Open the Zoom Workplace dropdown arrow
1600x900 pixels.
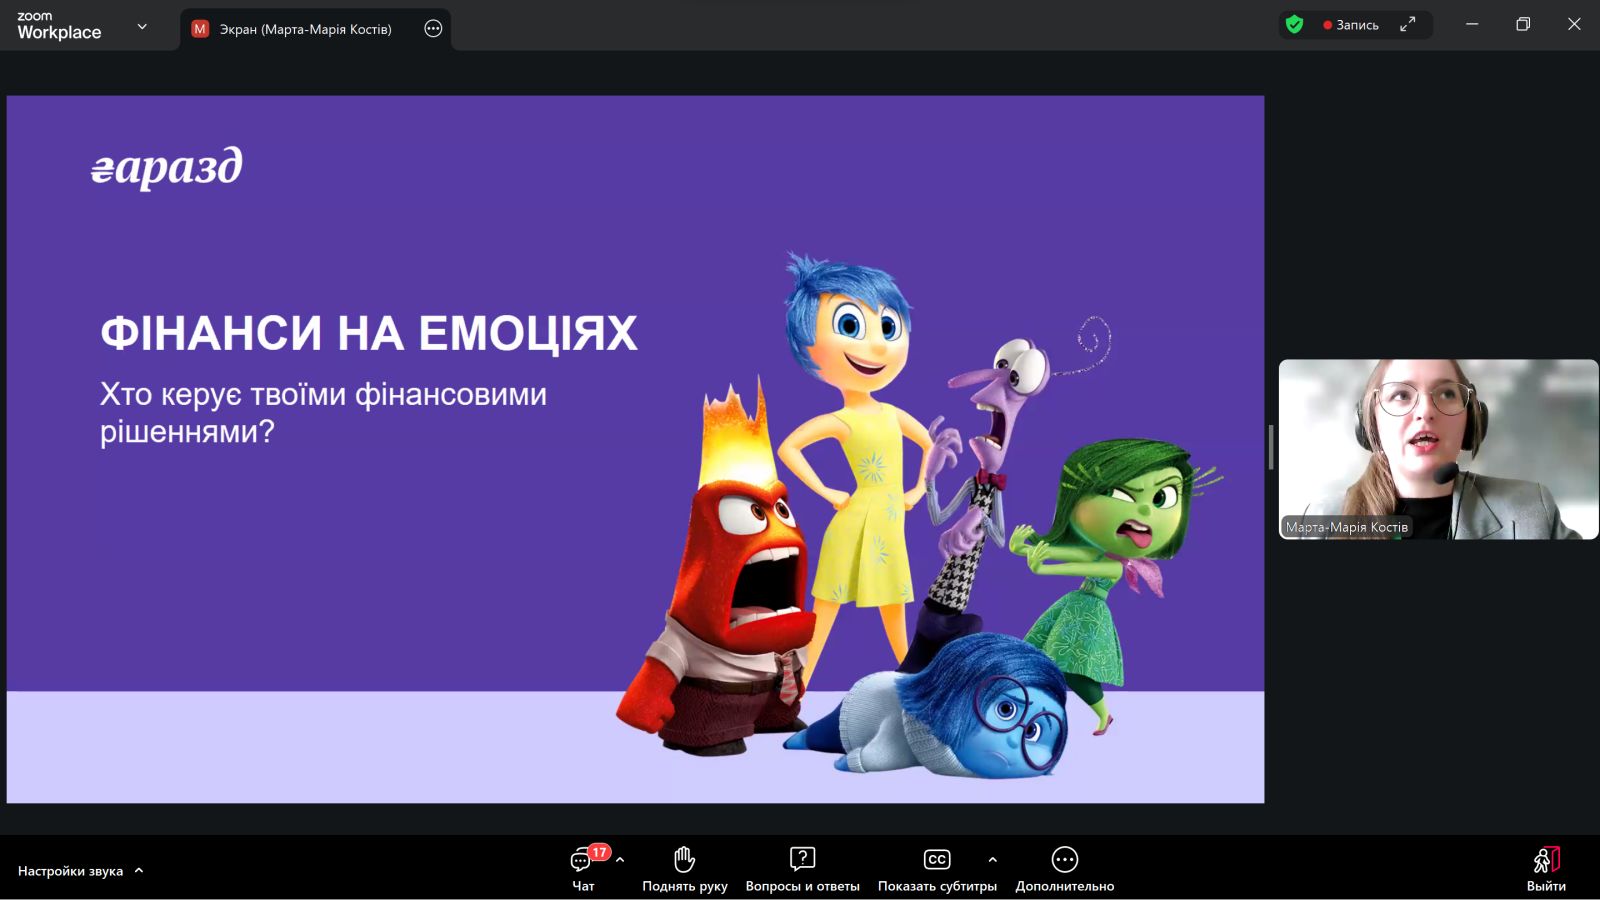pos(142,27)
